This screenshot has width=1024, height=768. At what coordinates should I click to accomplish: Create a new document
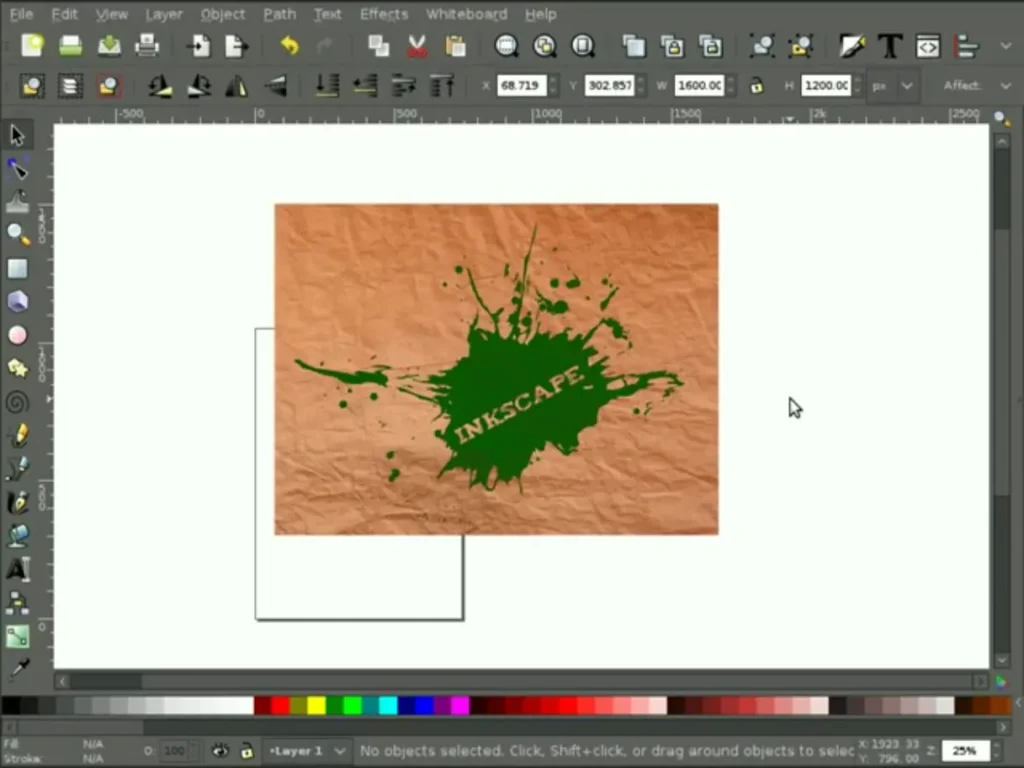coord(32,46)
